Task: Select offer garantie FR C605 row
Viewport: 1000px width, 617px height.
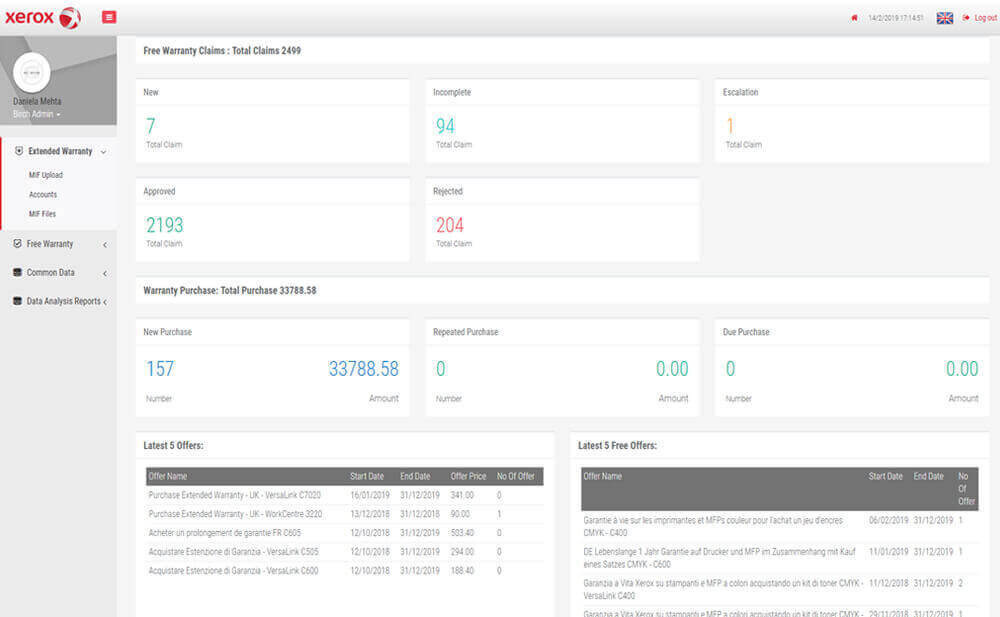Action: tap(344, 533)
